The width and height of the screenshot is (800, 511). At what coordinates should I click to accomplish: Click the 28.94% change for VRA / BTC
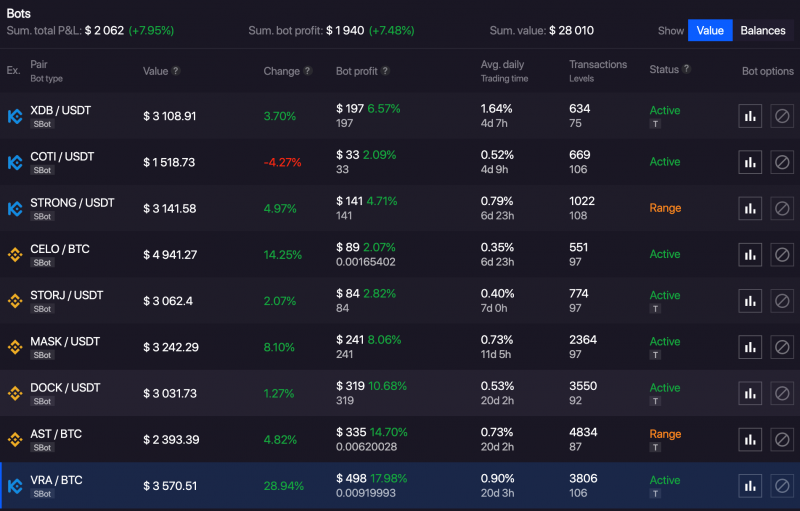284,486
